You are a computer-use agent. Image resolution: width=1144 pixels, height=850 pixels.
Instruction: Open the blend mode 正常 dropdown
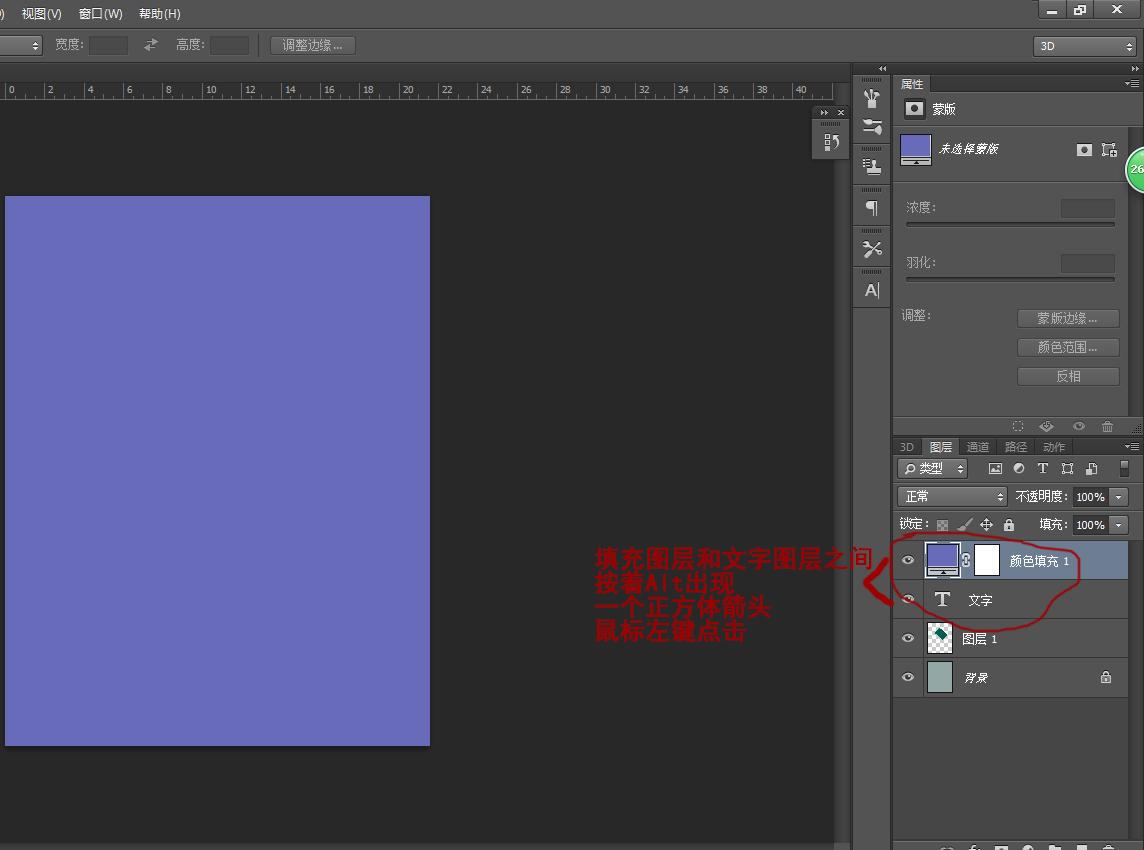click(952, 497)
